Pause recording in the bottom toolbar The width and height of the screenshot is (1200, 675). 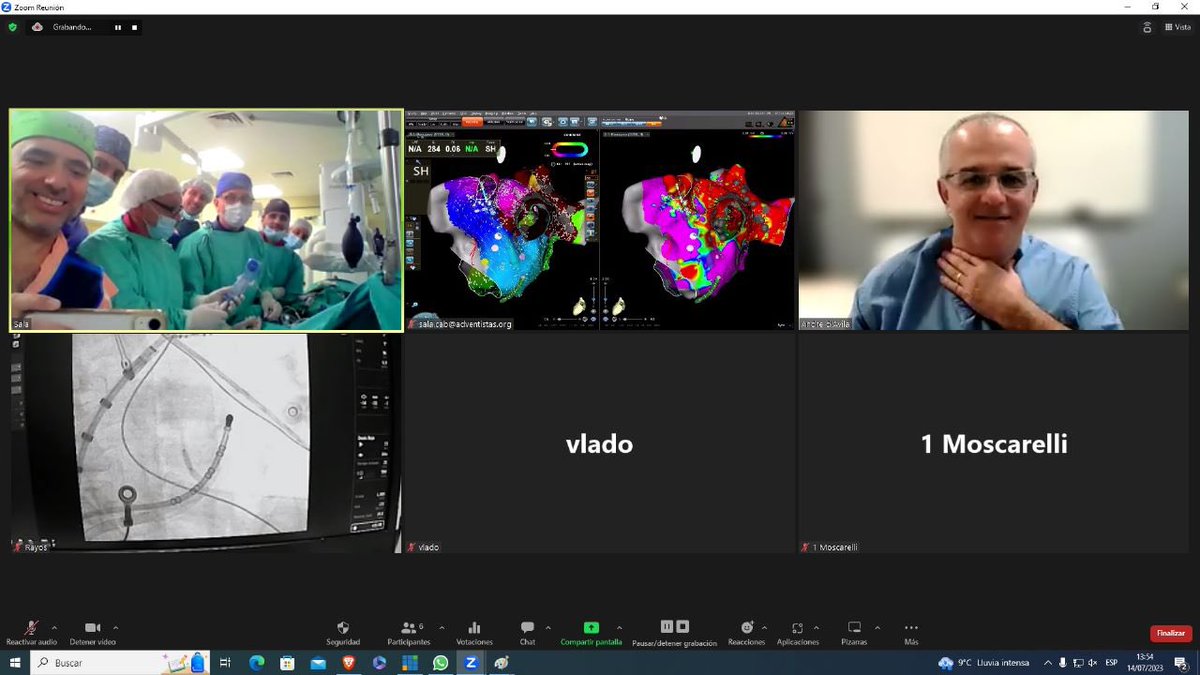coord(667,627)
